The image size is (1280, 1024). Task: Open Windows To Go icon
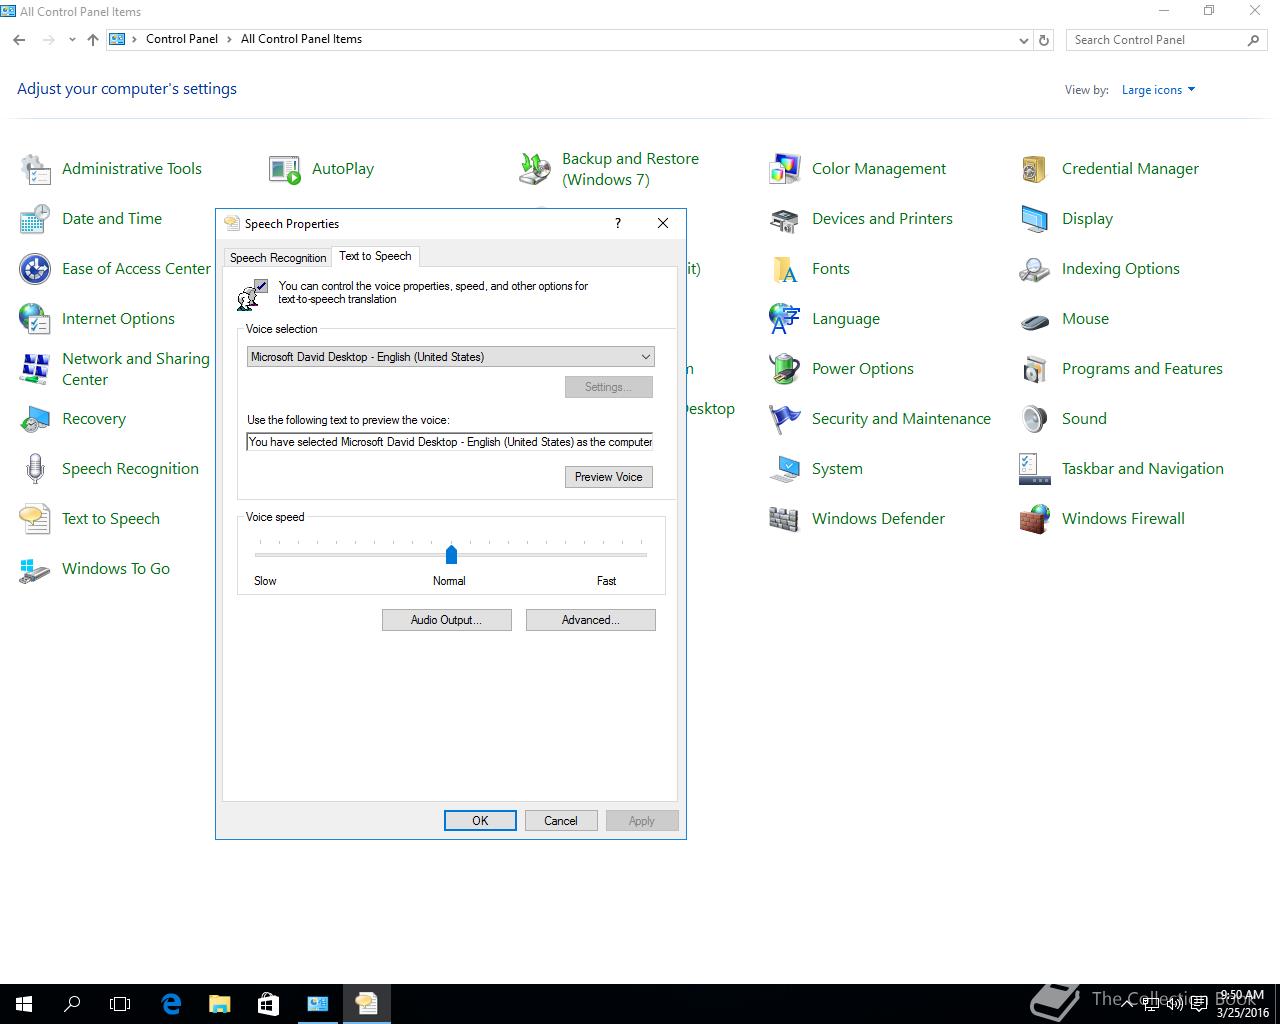click(35, 569)
